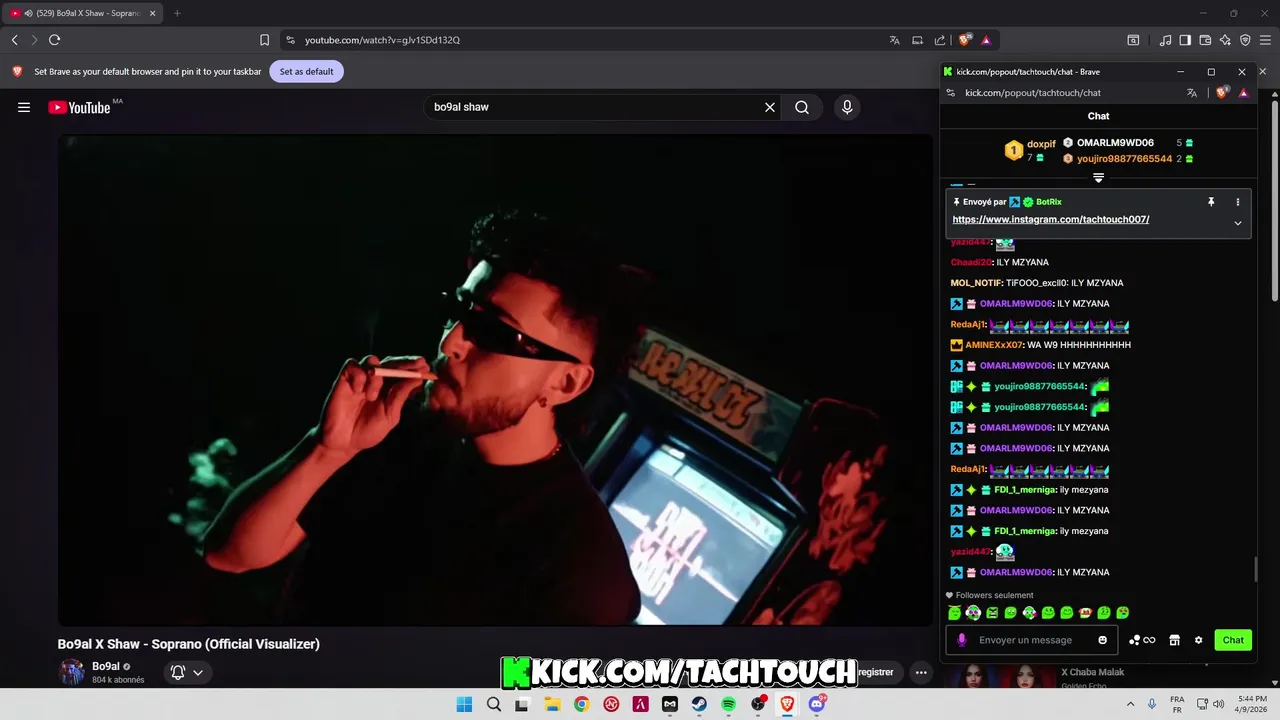This screenshot has width=1280, height=720.
Task: Open Steam from the taskbar
Action: 699,704
